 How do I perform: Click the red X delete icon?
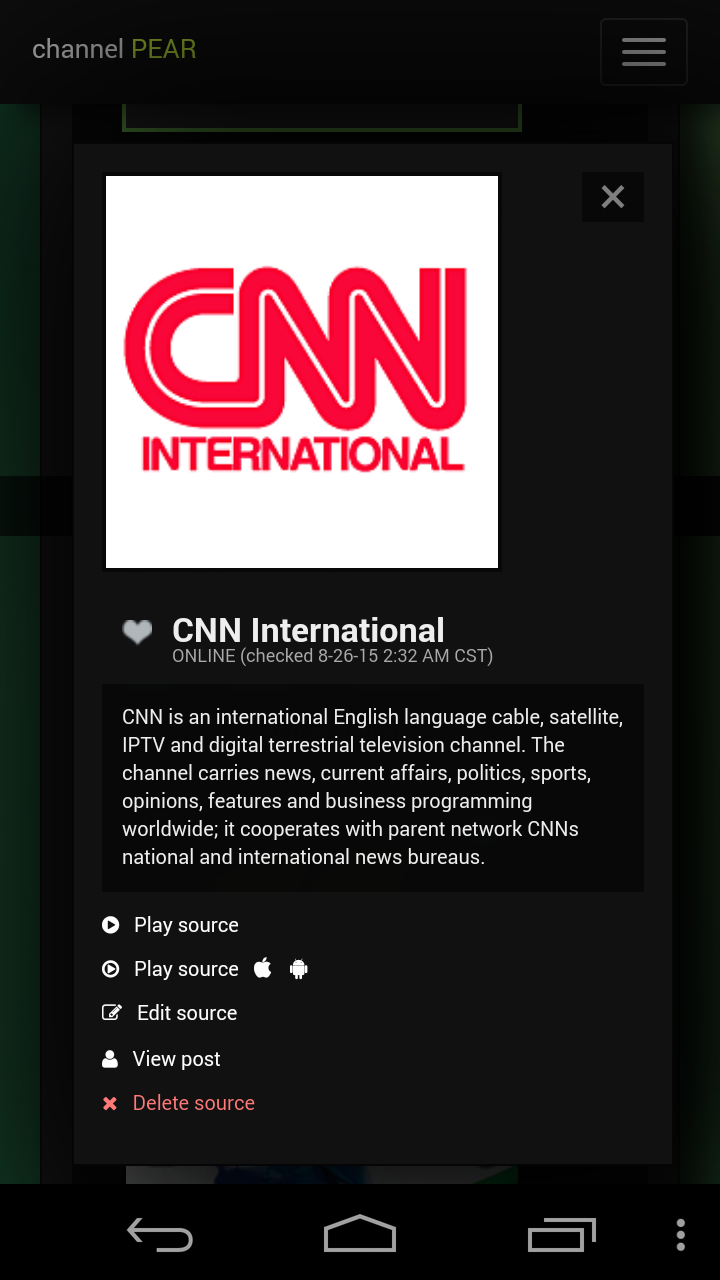click(x=110, y=1104)
